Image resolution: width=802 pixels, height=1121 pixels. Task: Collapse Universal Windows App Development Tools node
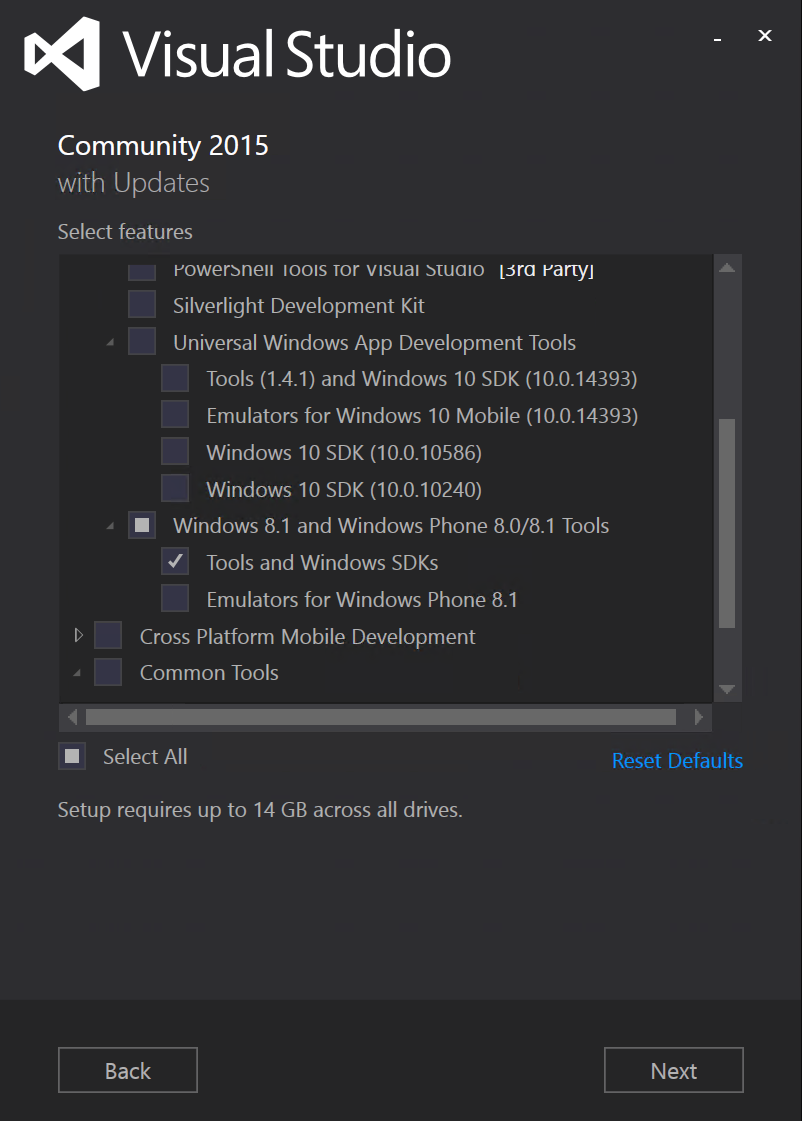point(110,343)
